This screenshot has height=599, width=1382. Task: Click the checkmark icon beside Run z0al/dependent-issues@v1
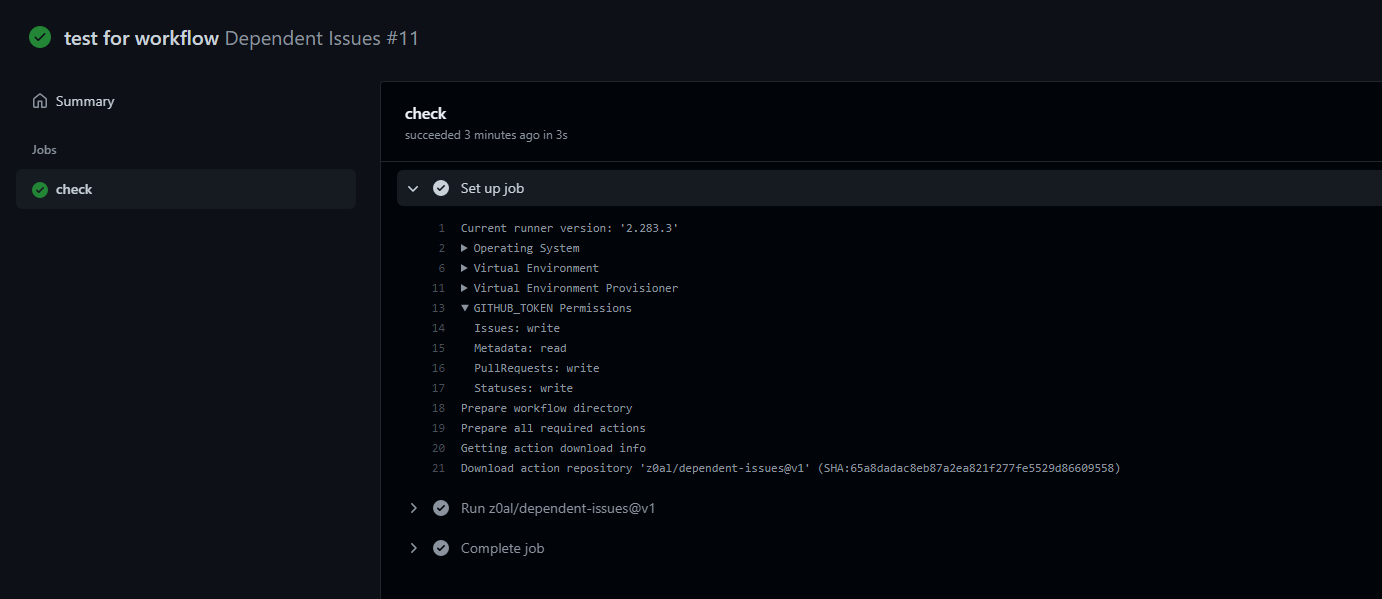point(441,508)
